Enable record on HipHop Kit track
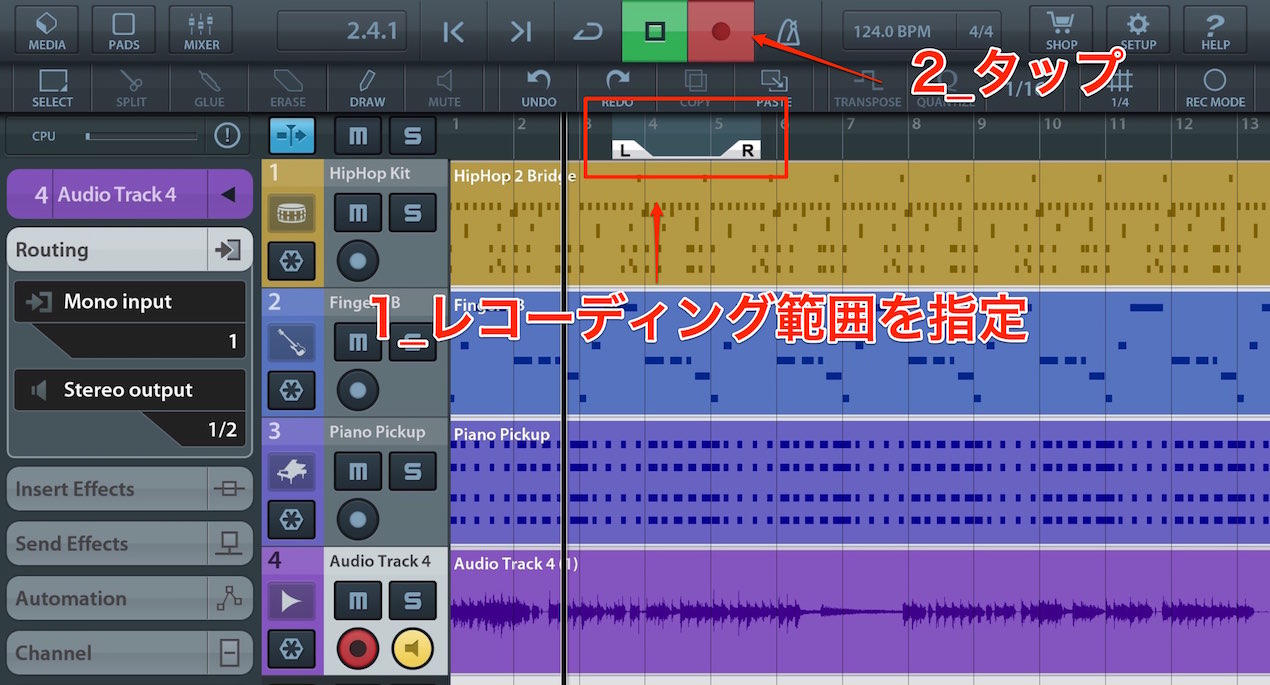This screenshot has width=1270, height=685. point(358,262)
